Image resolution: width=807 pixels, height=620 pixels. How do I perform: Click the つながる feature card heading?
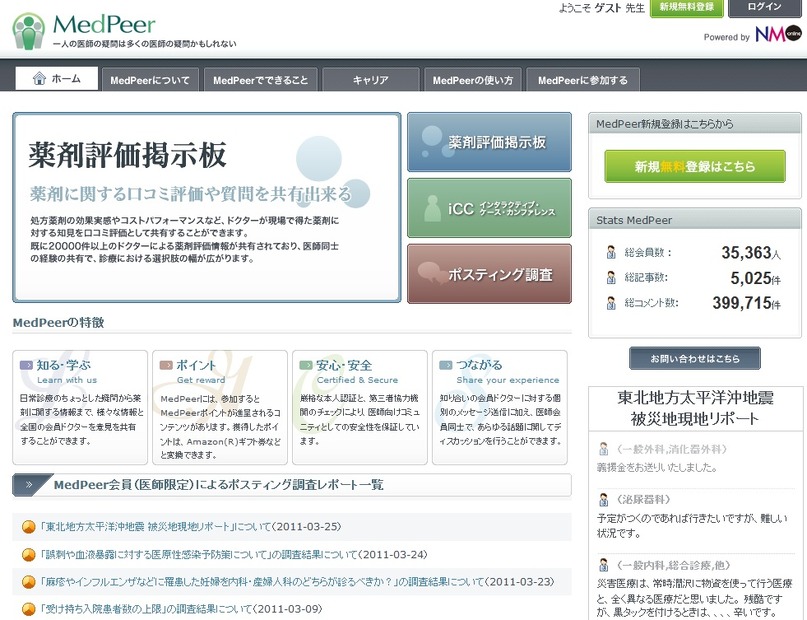[x=479, y=365]
